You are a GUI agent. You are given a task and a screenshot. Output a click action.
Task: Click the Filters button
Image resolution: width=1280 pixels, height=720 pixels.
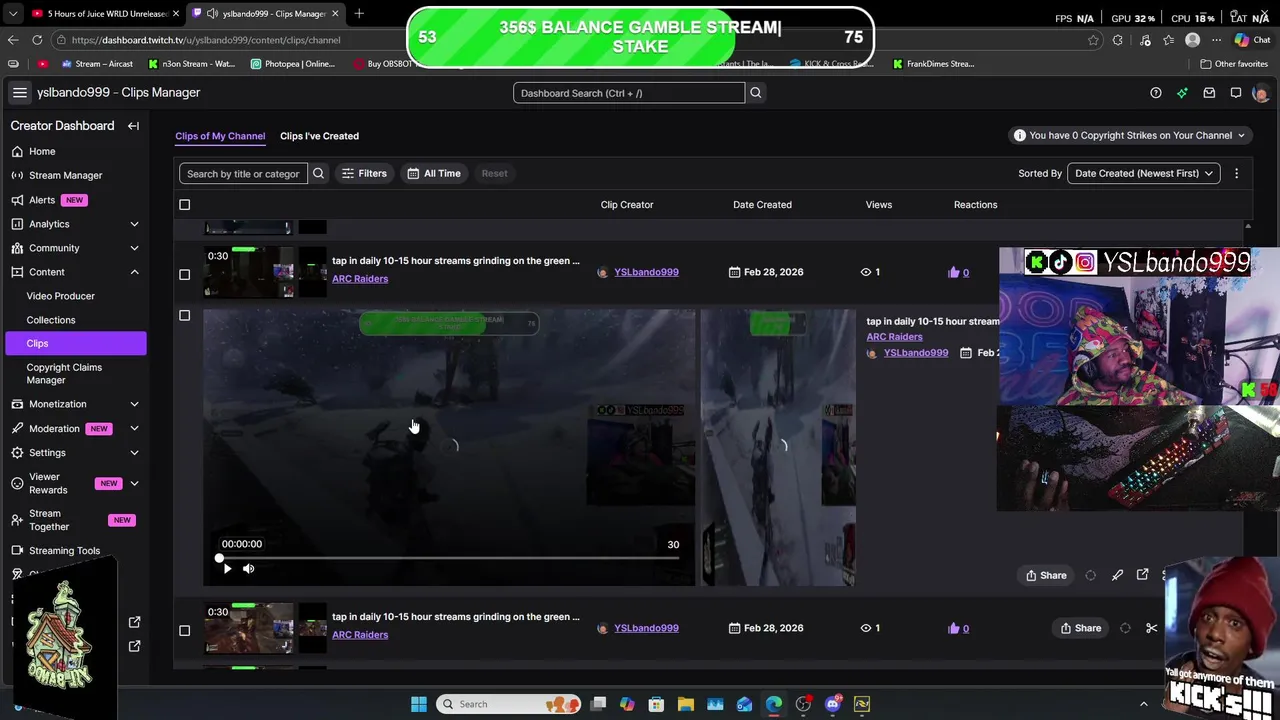coord(364,173)
